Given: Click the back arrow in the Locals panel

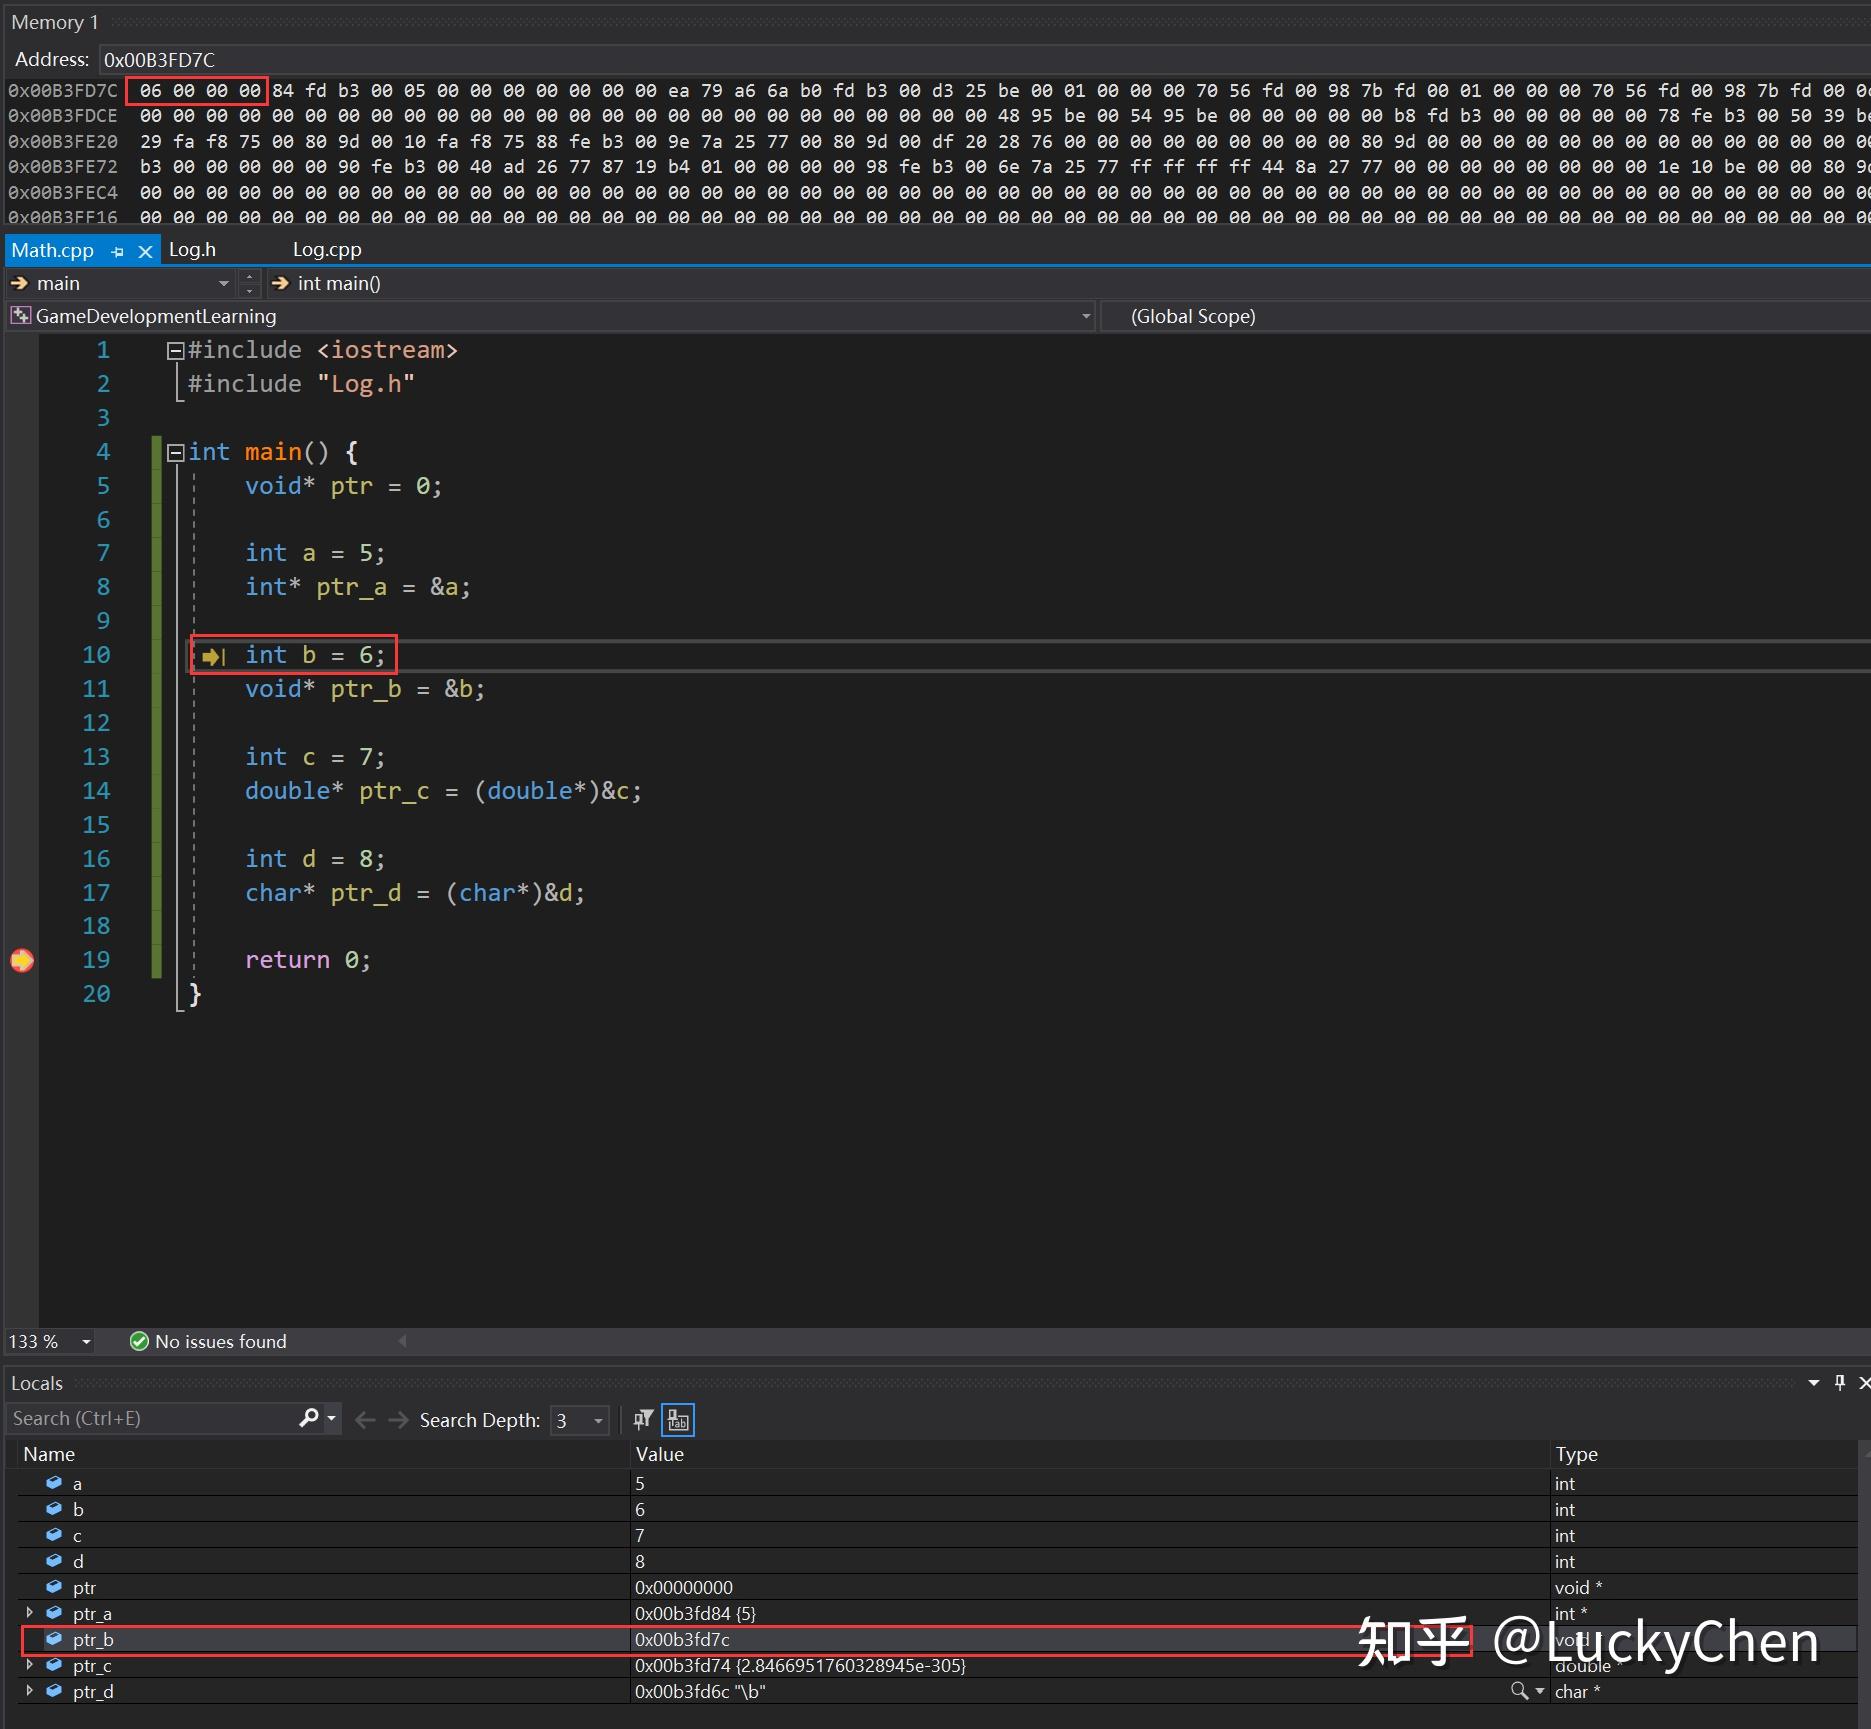Looking at the screenshot, I should point(365,1419).
